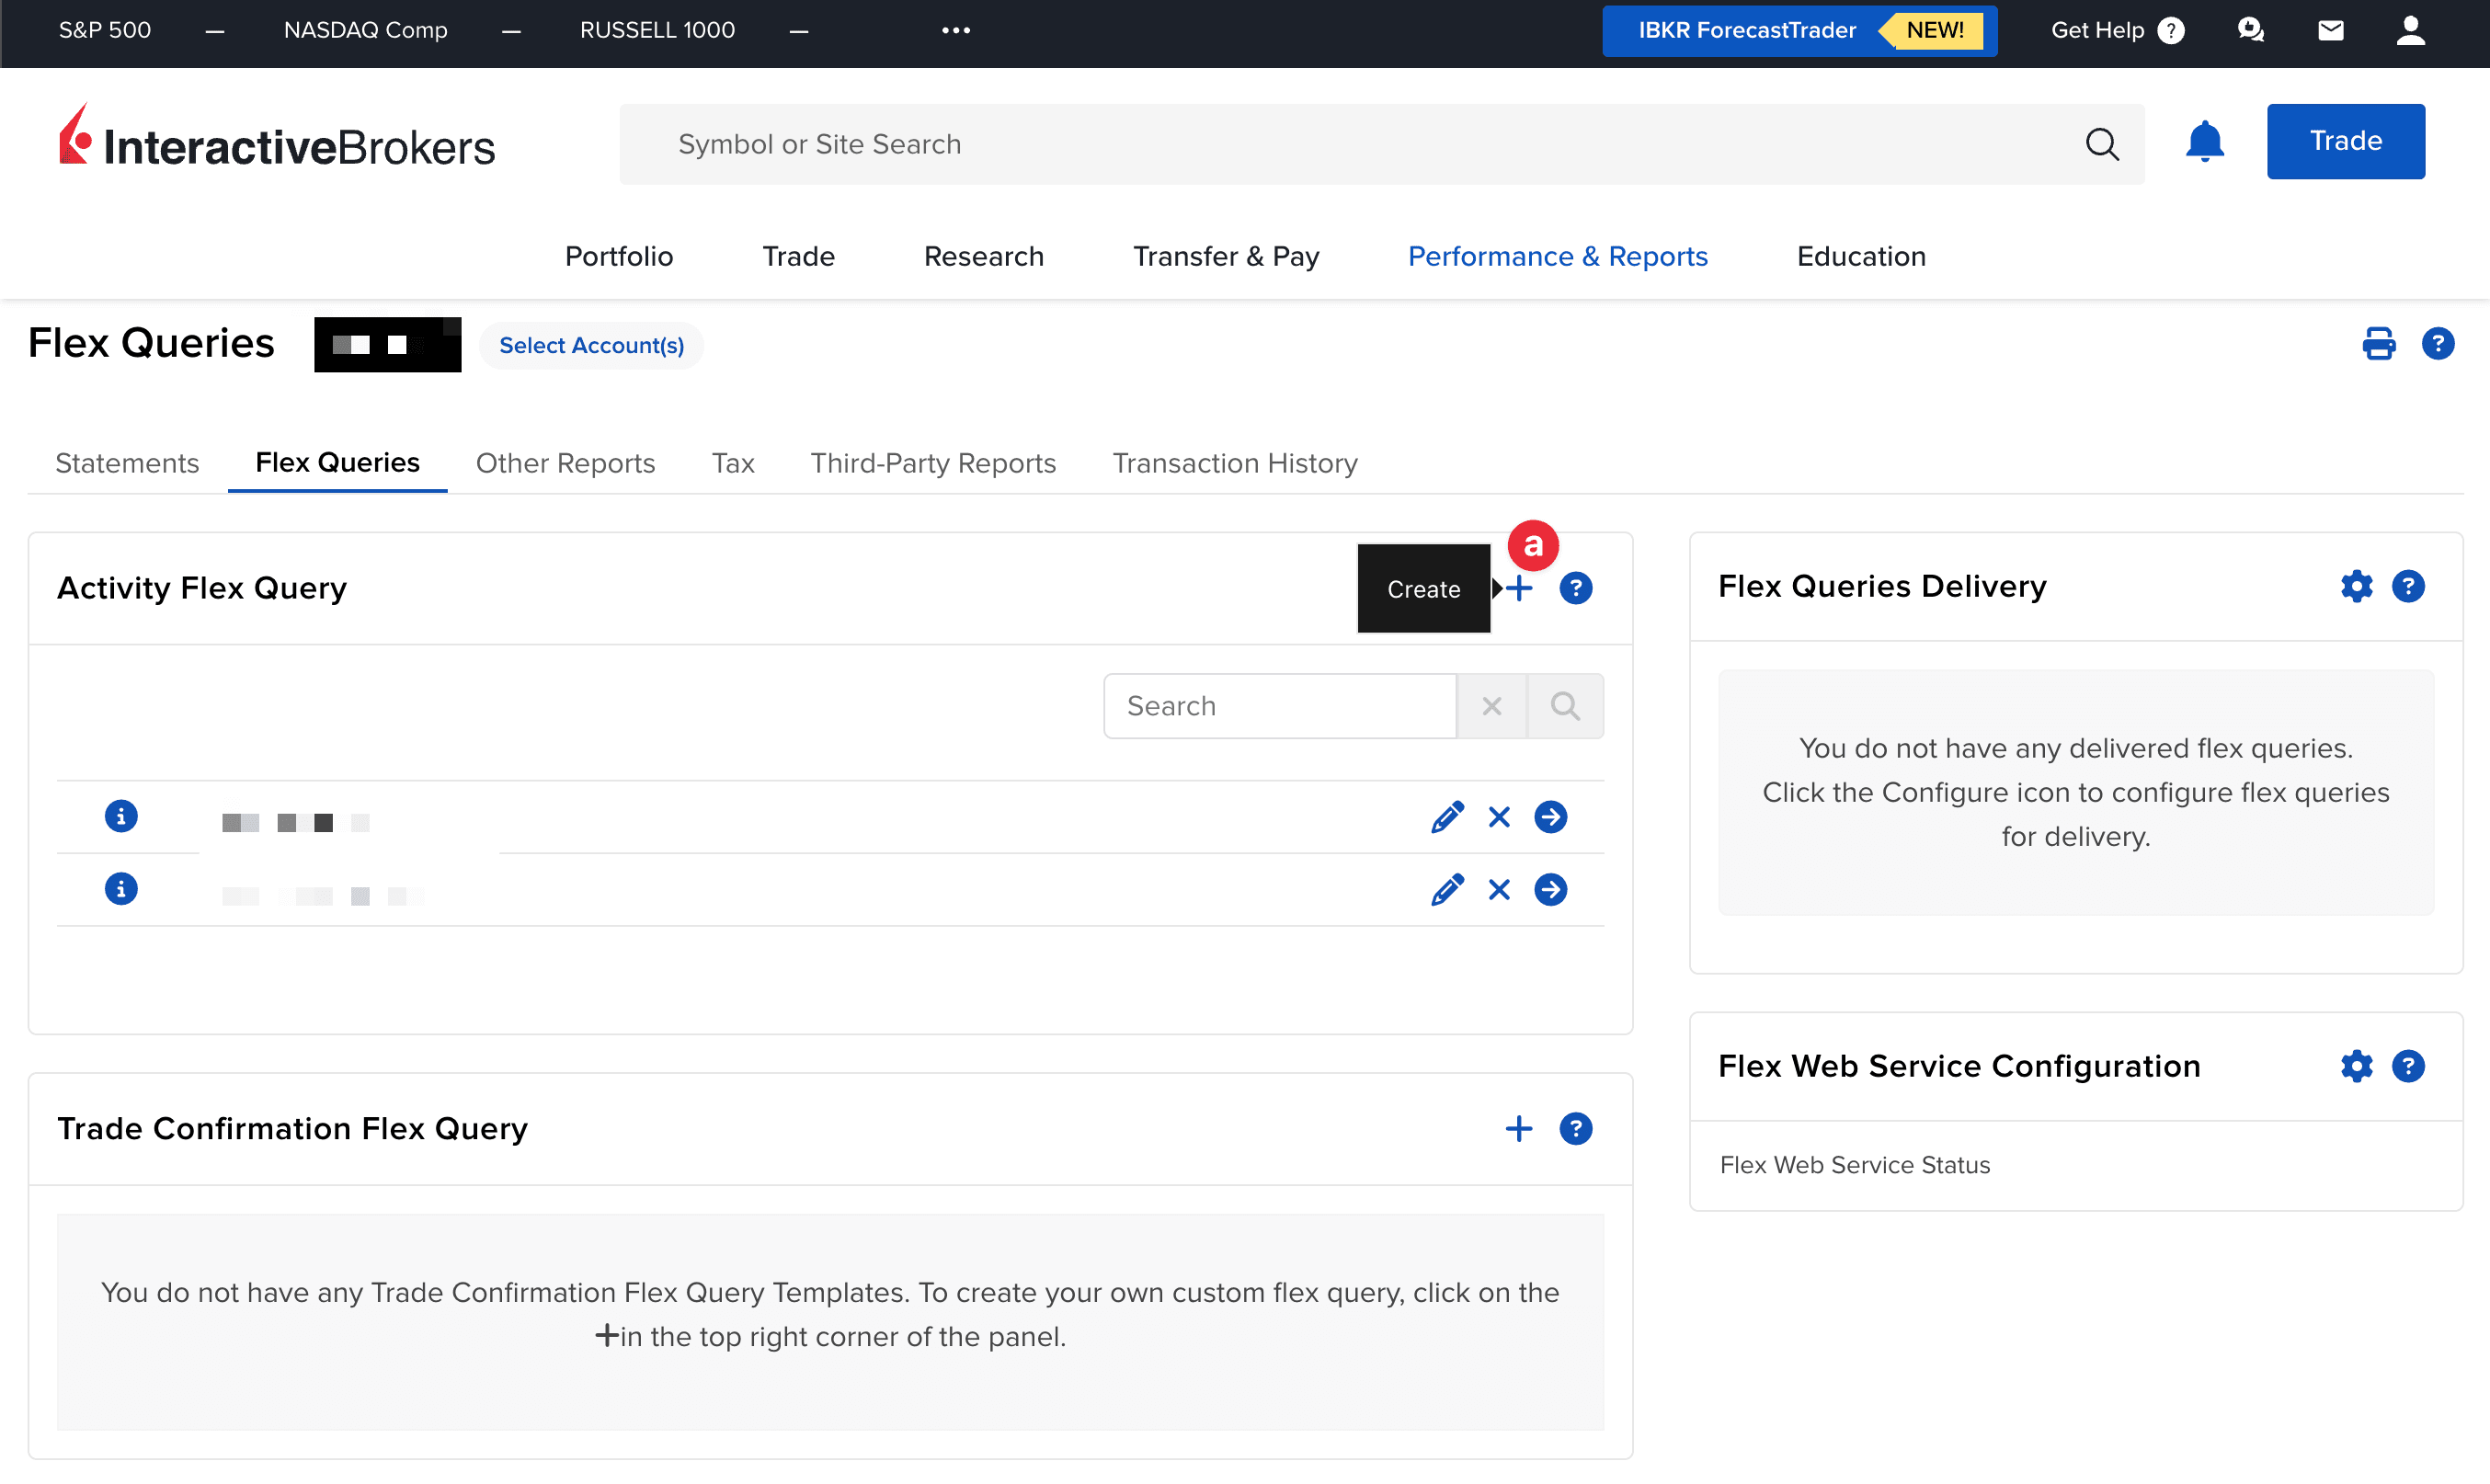This screenshot has width=2490, height=1484.
Task: Configure Flex Queries Delivery settings
Action: (2357, 586)
